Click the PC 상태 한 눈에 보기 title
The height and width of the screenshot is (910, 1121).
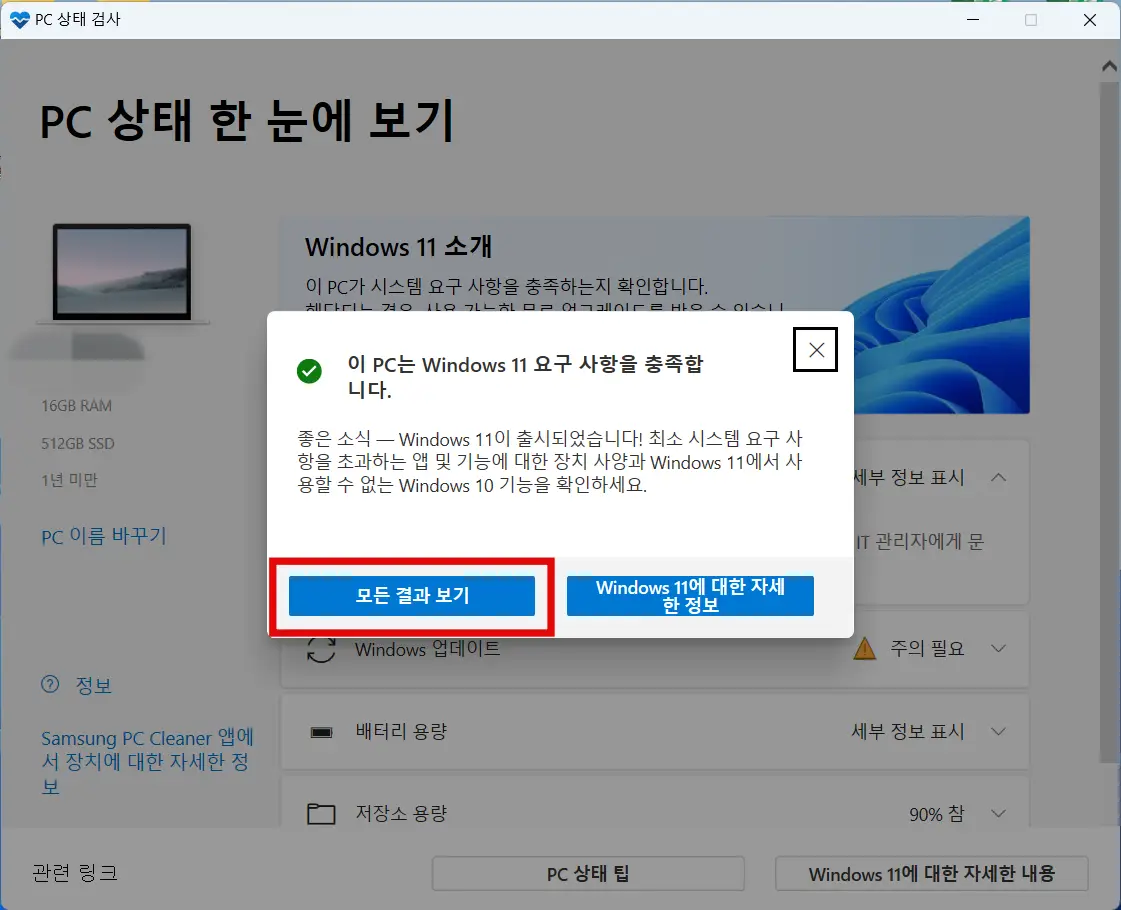point(247,121)
